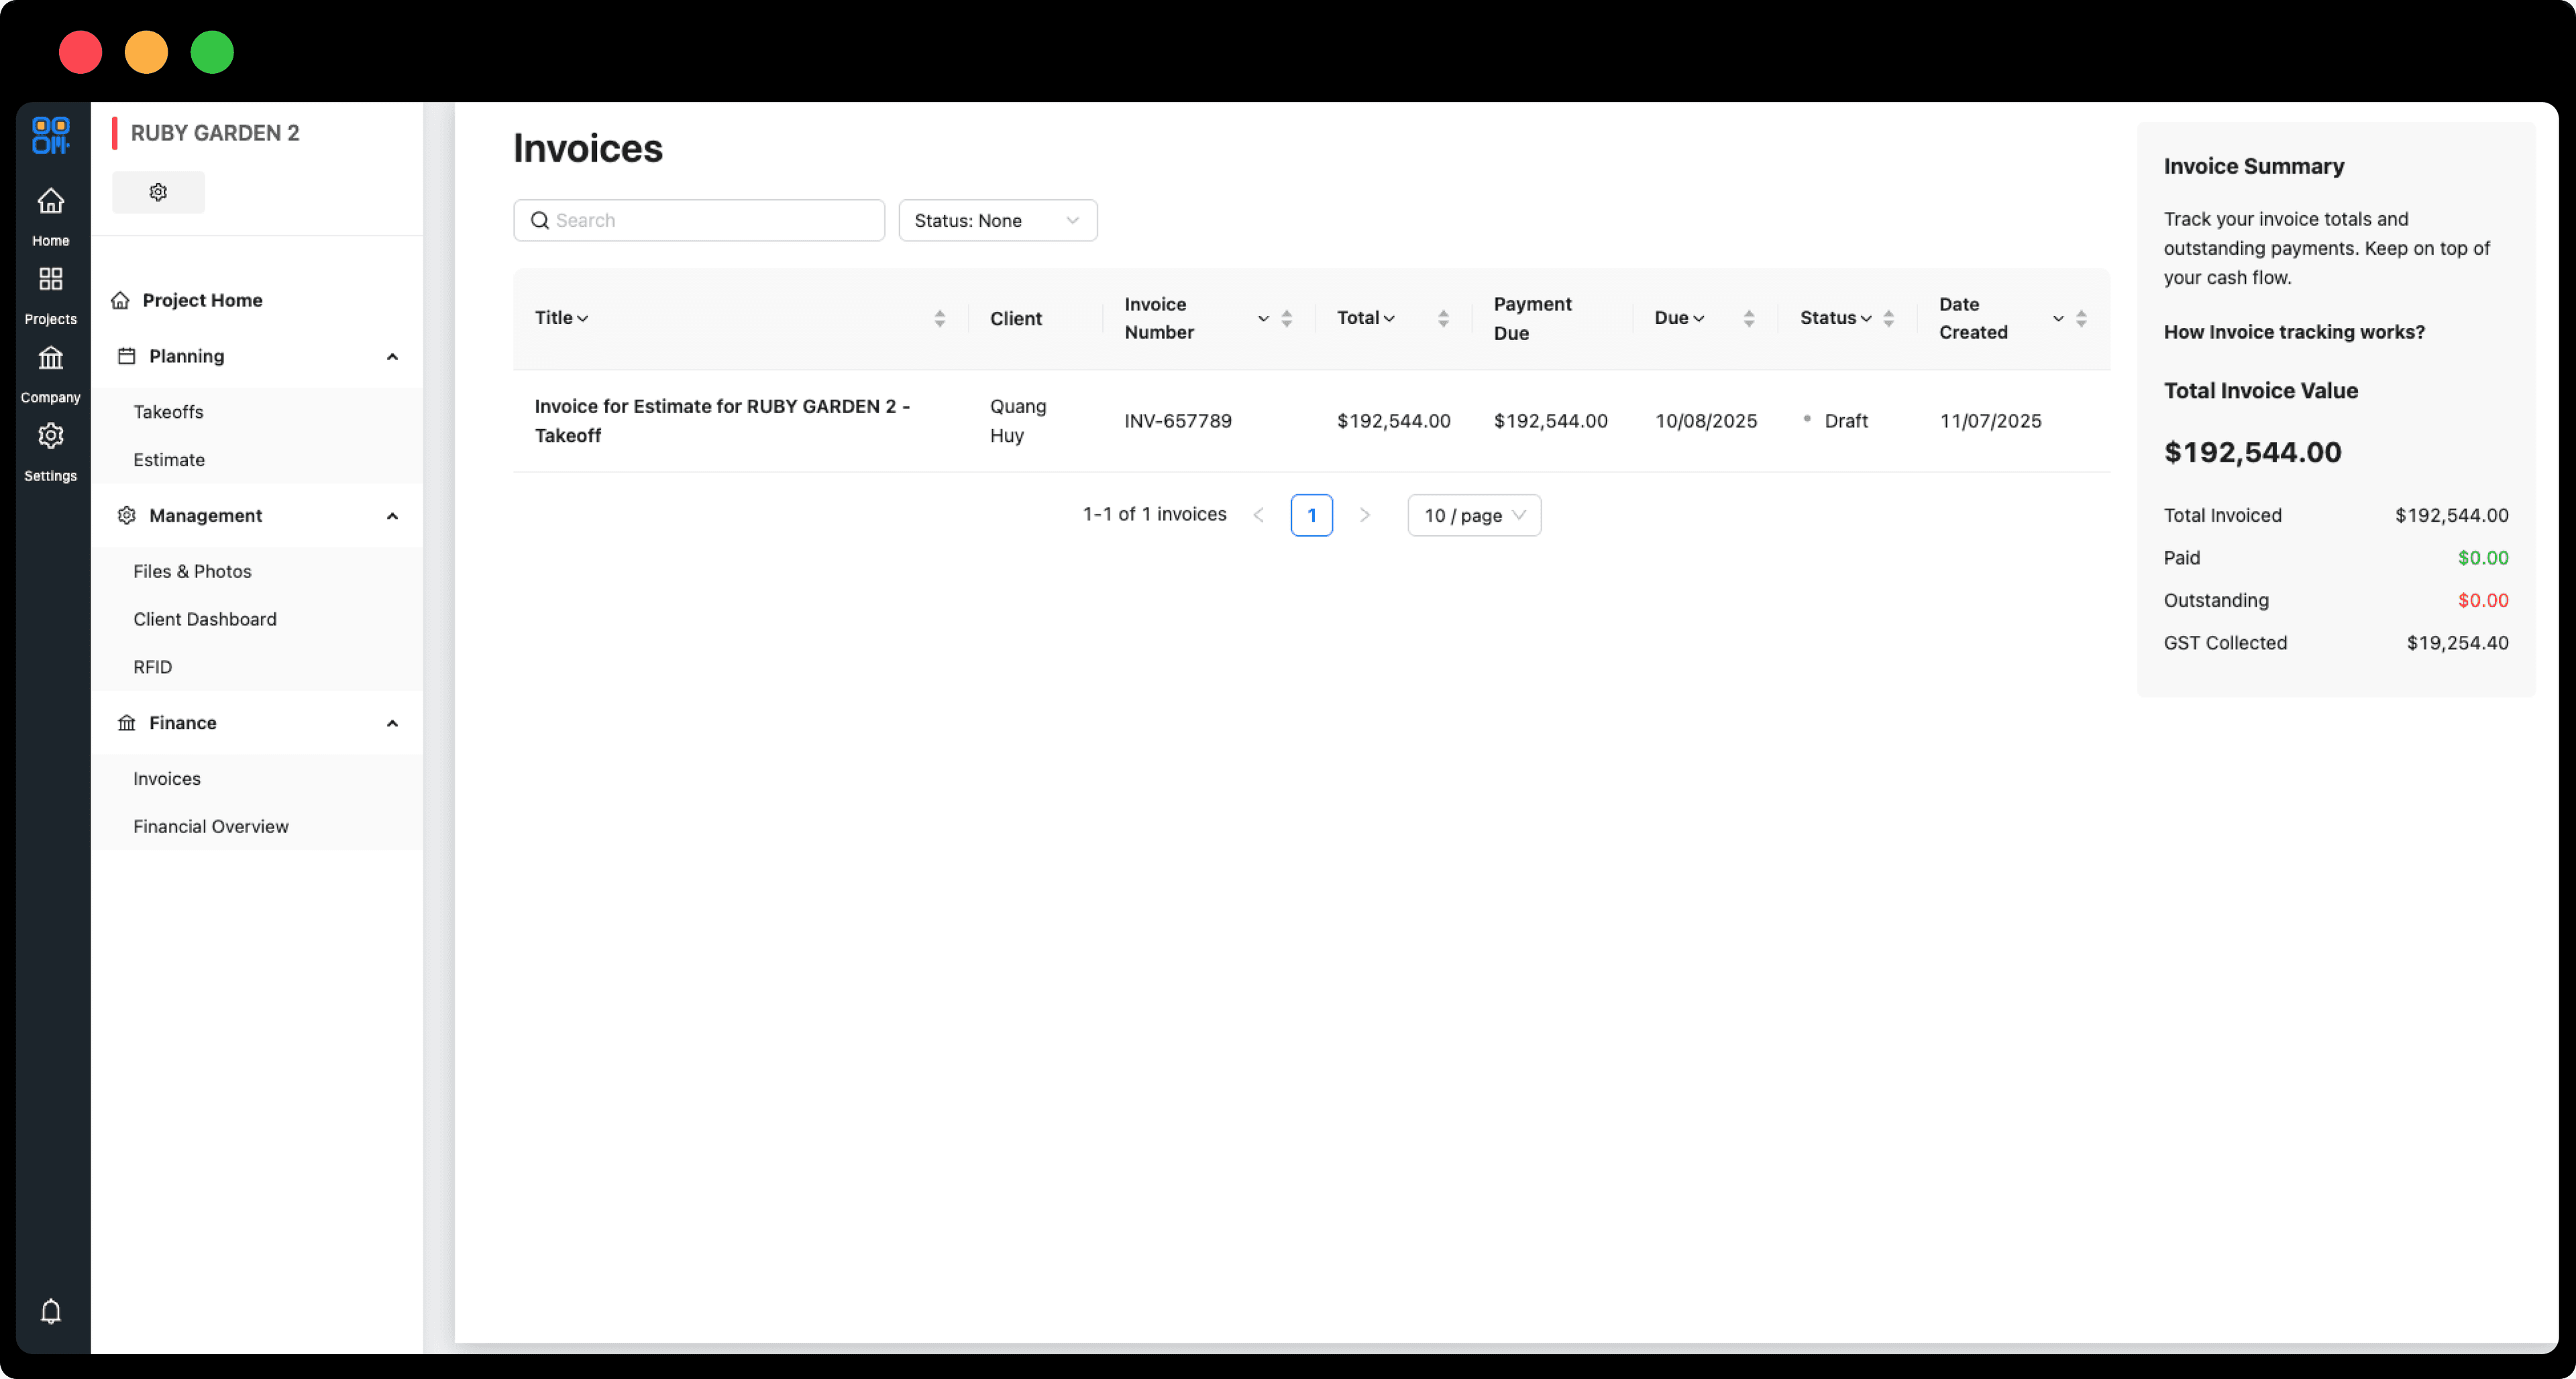This screenshot has height=1379, width=2576.
Task: Click How Invoice tracking works?
Action: [x=2294, y=332]
